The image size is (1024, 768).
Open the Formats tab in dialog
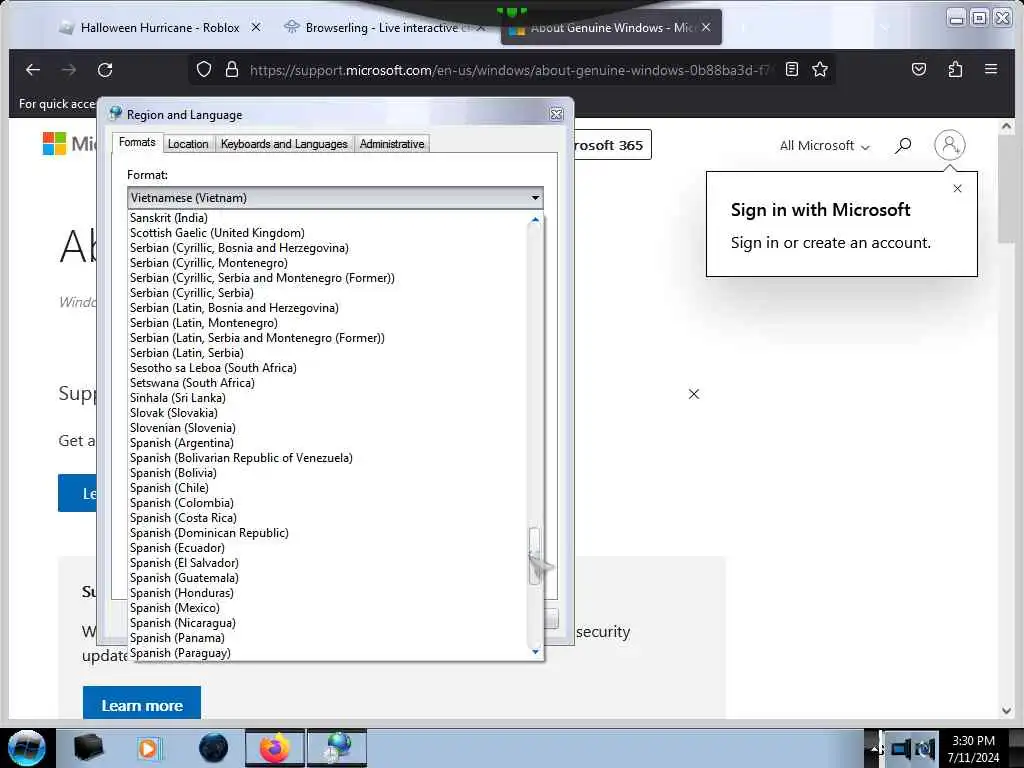pos(137,142)
